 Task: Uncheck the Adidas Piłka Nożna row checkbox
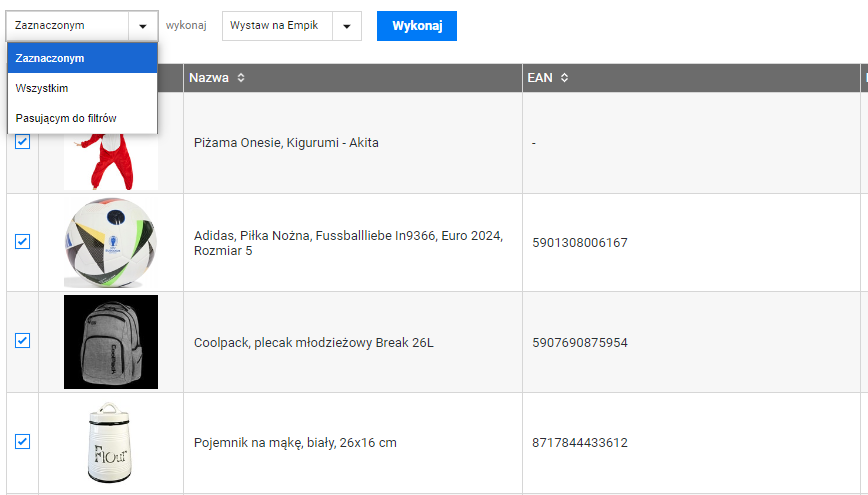pyautogui.click(x=22, y=242)
